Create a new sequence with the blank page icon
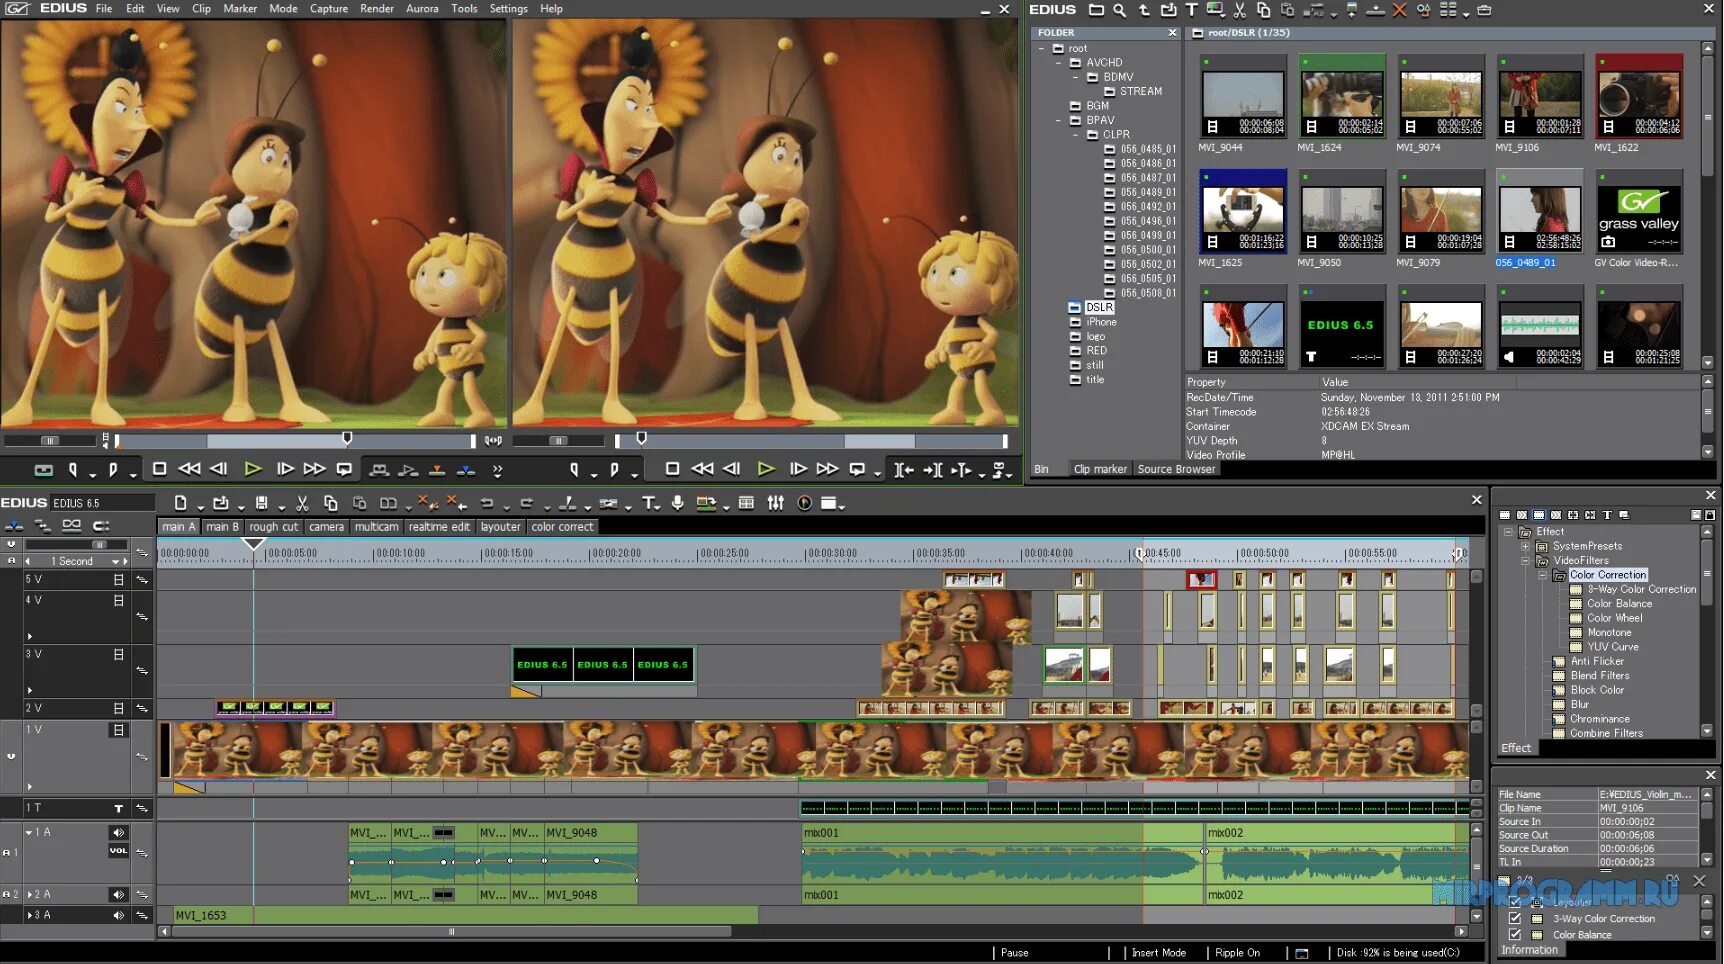 click(x=181, y=503)
